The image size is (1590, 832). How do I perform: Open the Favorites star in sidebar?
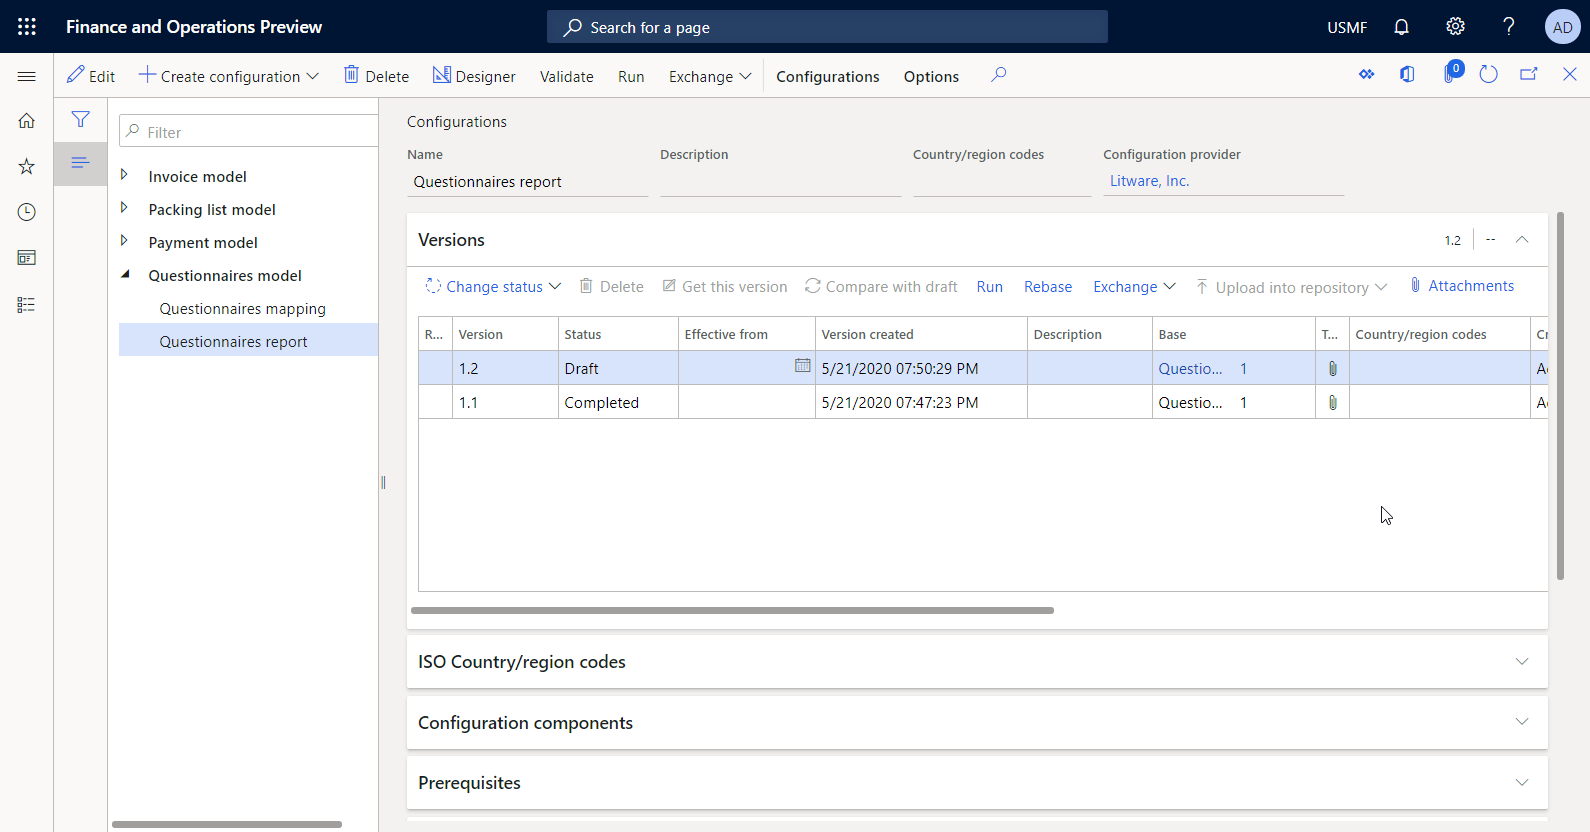click(27, 166)
